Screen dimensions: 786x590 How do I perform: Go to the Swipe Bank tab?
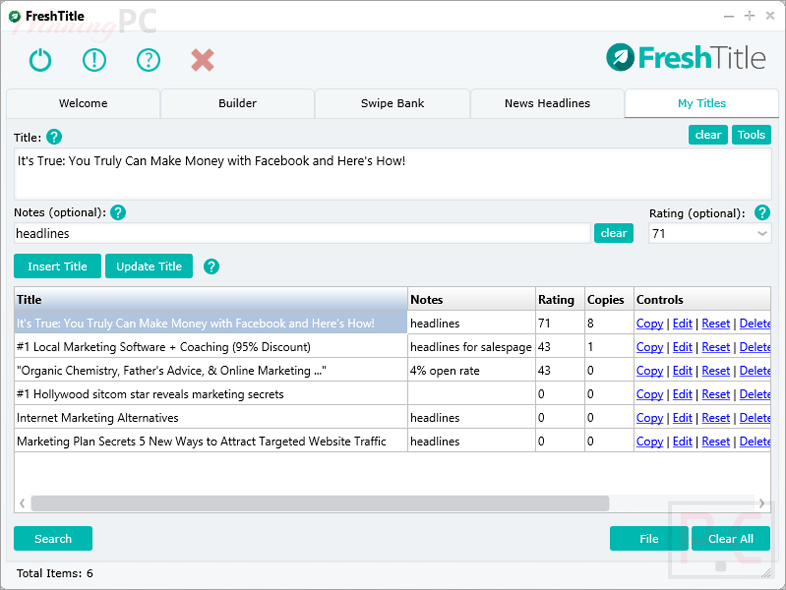pyautogui.click(x=392, y=103)
